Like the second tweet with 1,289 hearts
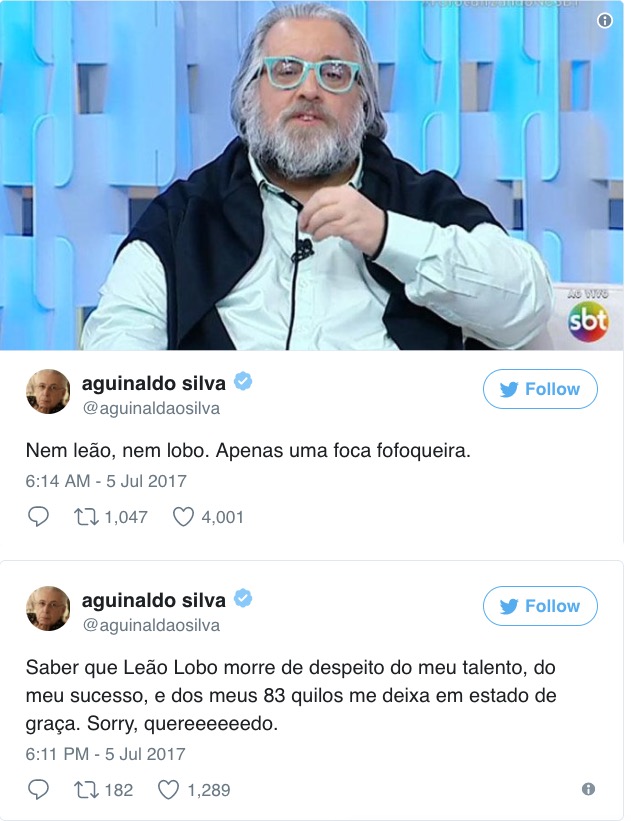This screenshot has height=821, width=631. (169, 790)
